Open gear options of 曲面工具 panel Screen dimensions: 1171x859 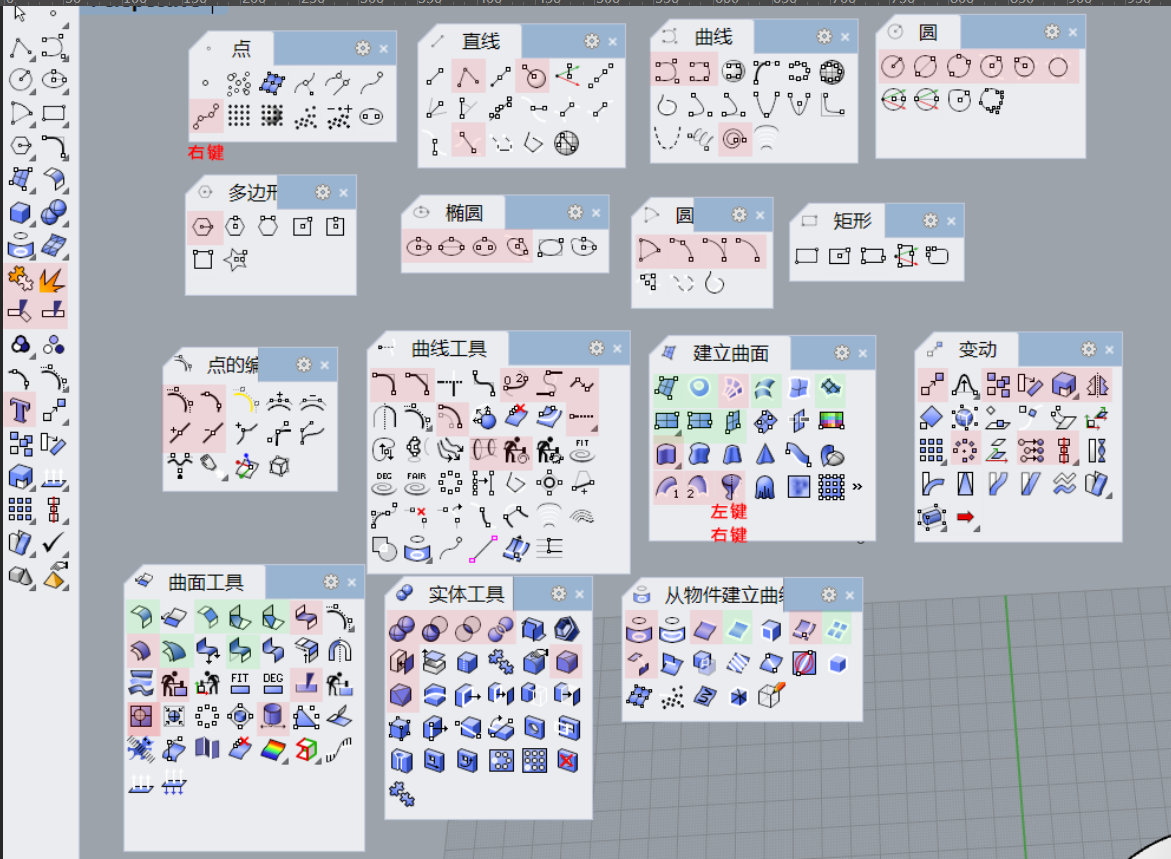click(x=331, y=582)
